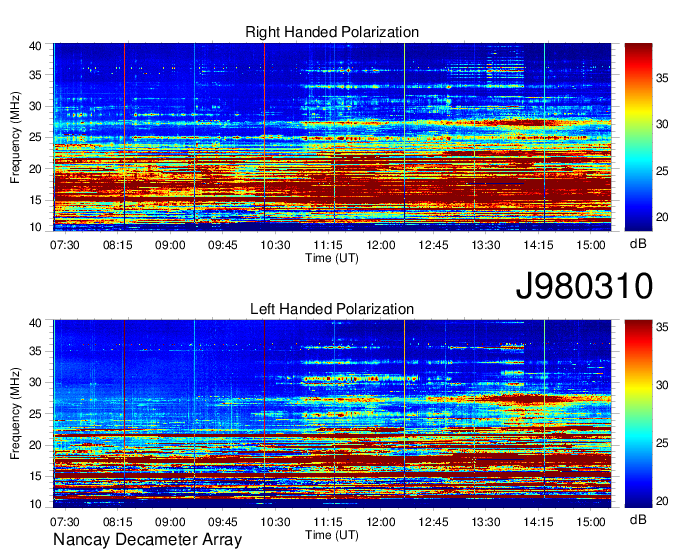Image resolution: width=680 pixels, height=552 pixels.
Task: Click '10:30' time tick on Right Handed plot
Action: pos(275,245)
